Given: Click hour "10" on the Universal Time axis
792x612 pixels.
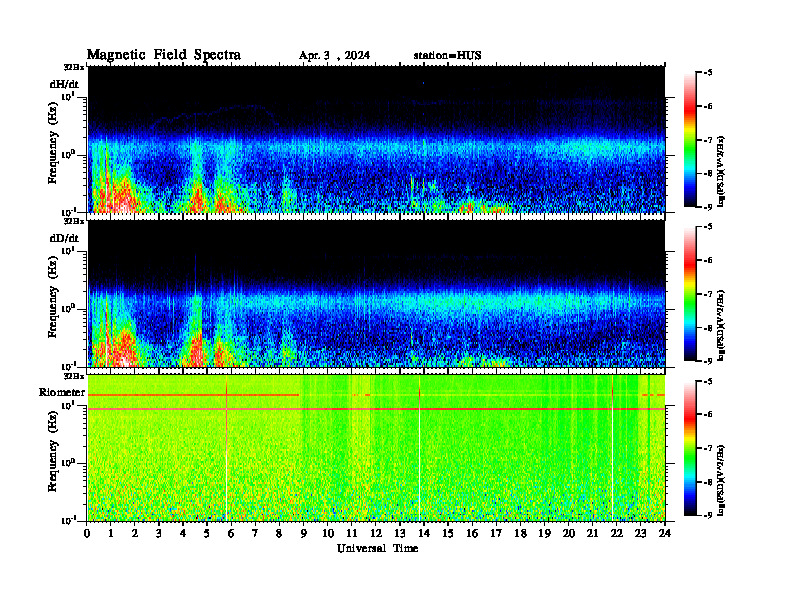Looking at the screenshot, I should coord(328,533).
